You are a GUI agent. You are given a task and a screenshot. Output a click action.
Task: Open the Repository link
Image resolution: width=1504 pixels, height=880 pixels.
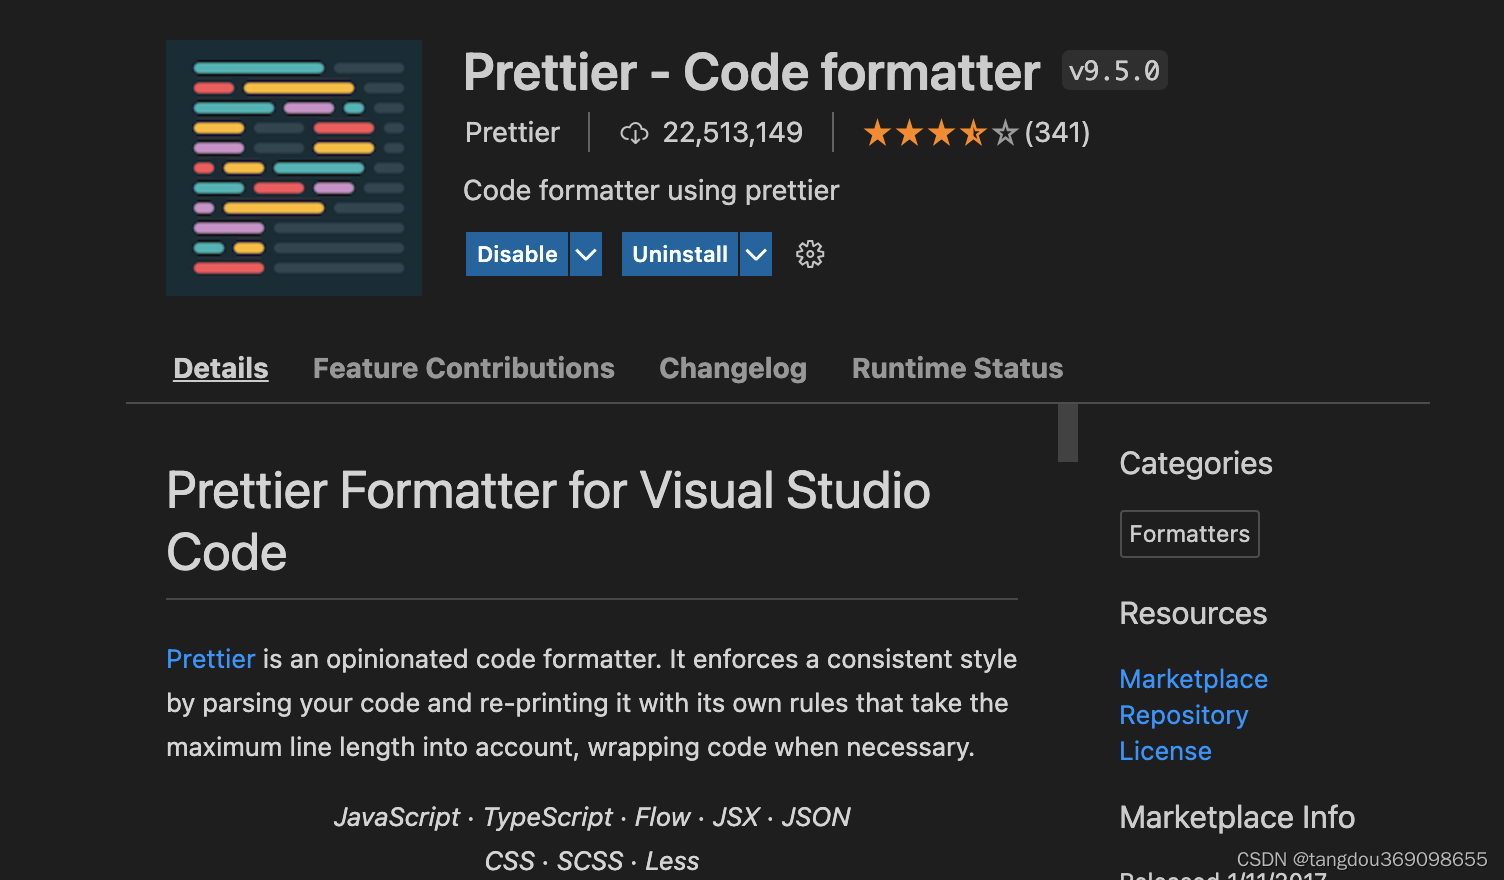[x=1183, y=715]
